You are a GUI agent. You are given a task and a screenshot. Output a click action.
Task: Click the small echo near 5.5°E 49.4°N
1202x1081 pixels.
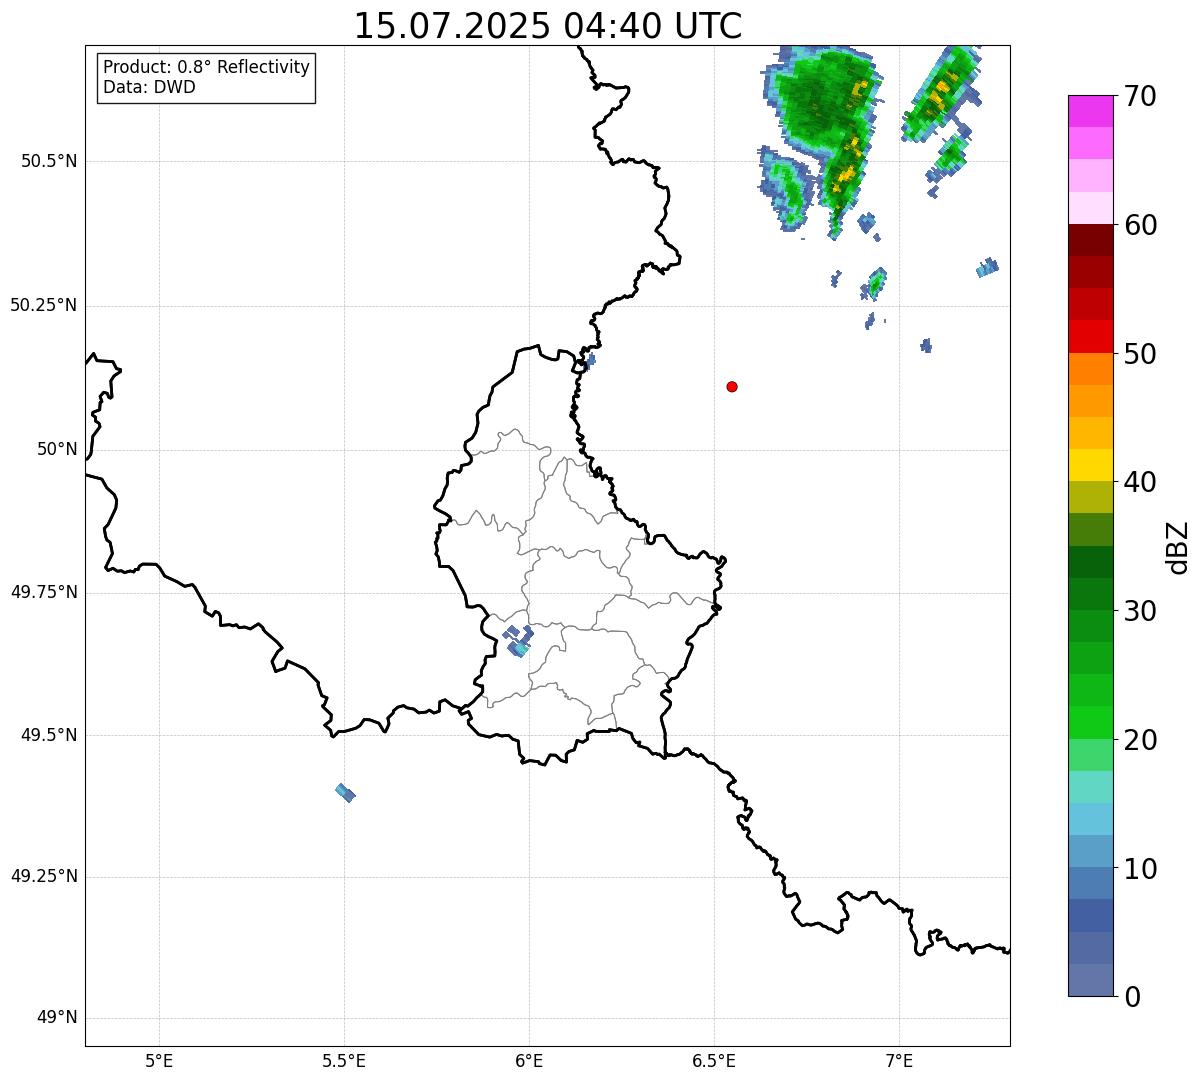point(345,793)
